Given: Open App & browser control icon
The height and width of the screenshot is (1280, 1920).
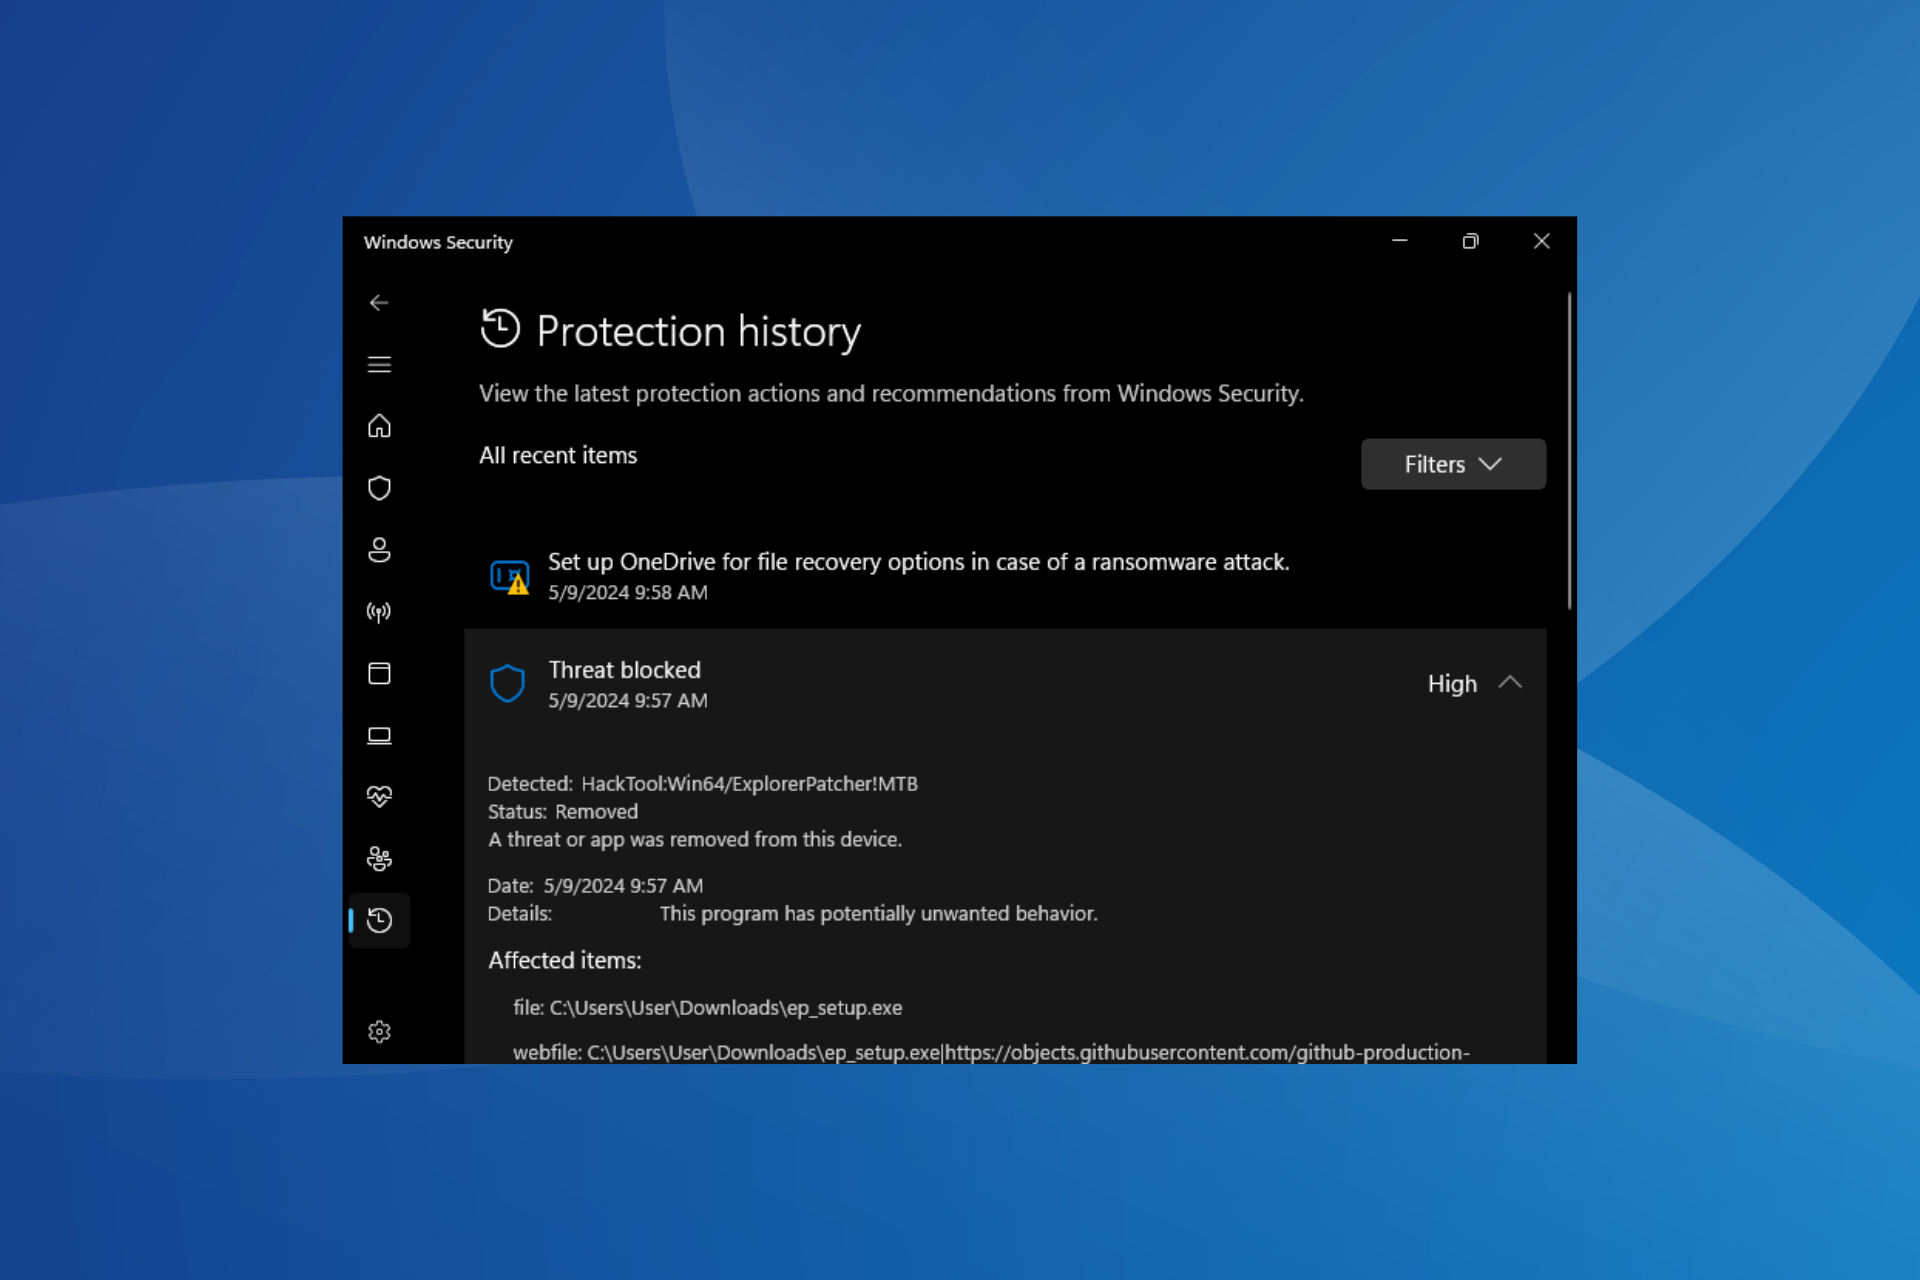Looking at the screenshot, I should (x=379, y=673).
